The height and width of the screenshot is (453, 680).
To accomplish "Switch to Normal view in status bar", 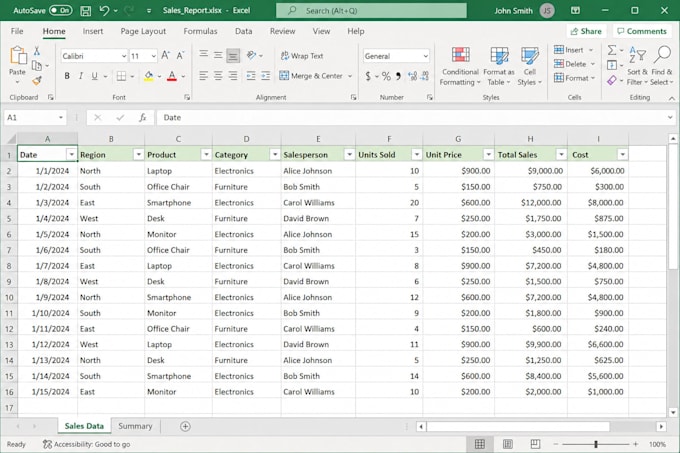I will click(480, 444).
